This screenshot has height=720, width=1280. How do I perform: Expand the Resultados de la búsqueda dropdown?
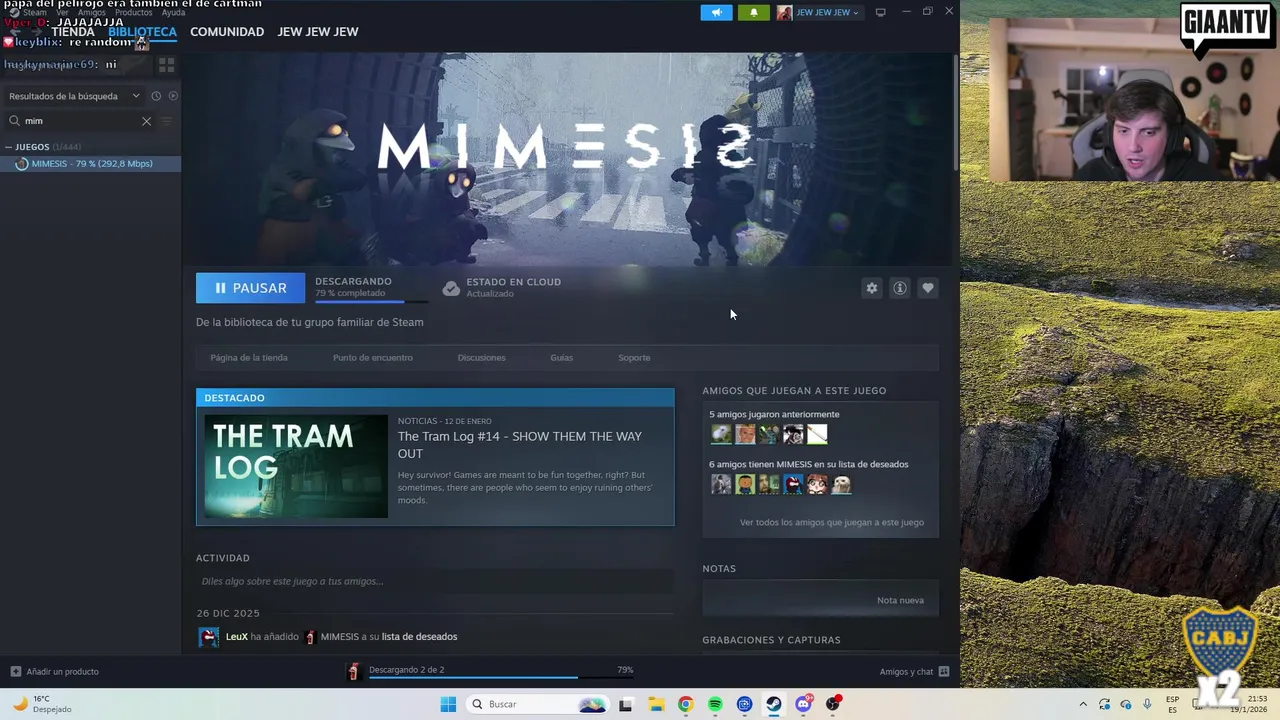pyautogui.click(x=74, y=96)
